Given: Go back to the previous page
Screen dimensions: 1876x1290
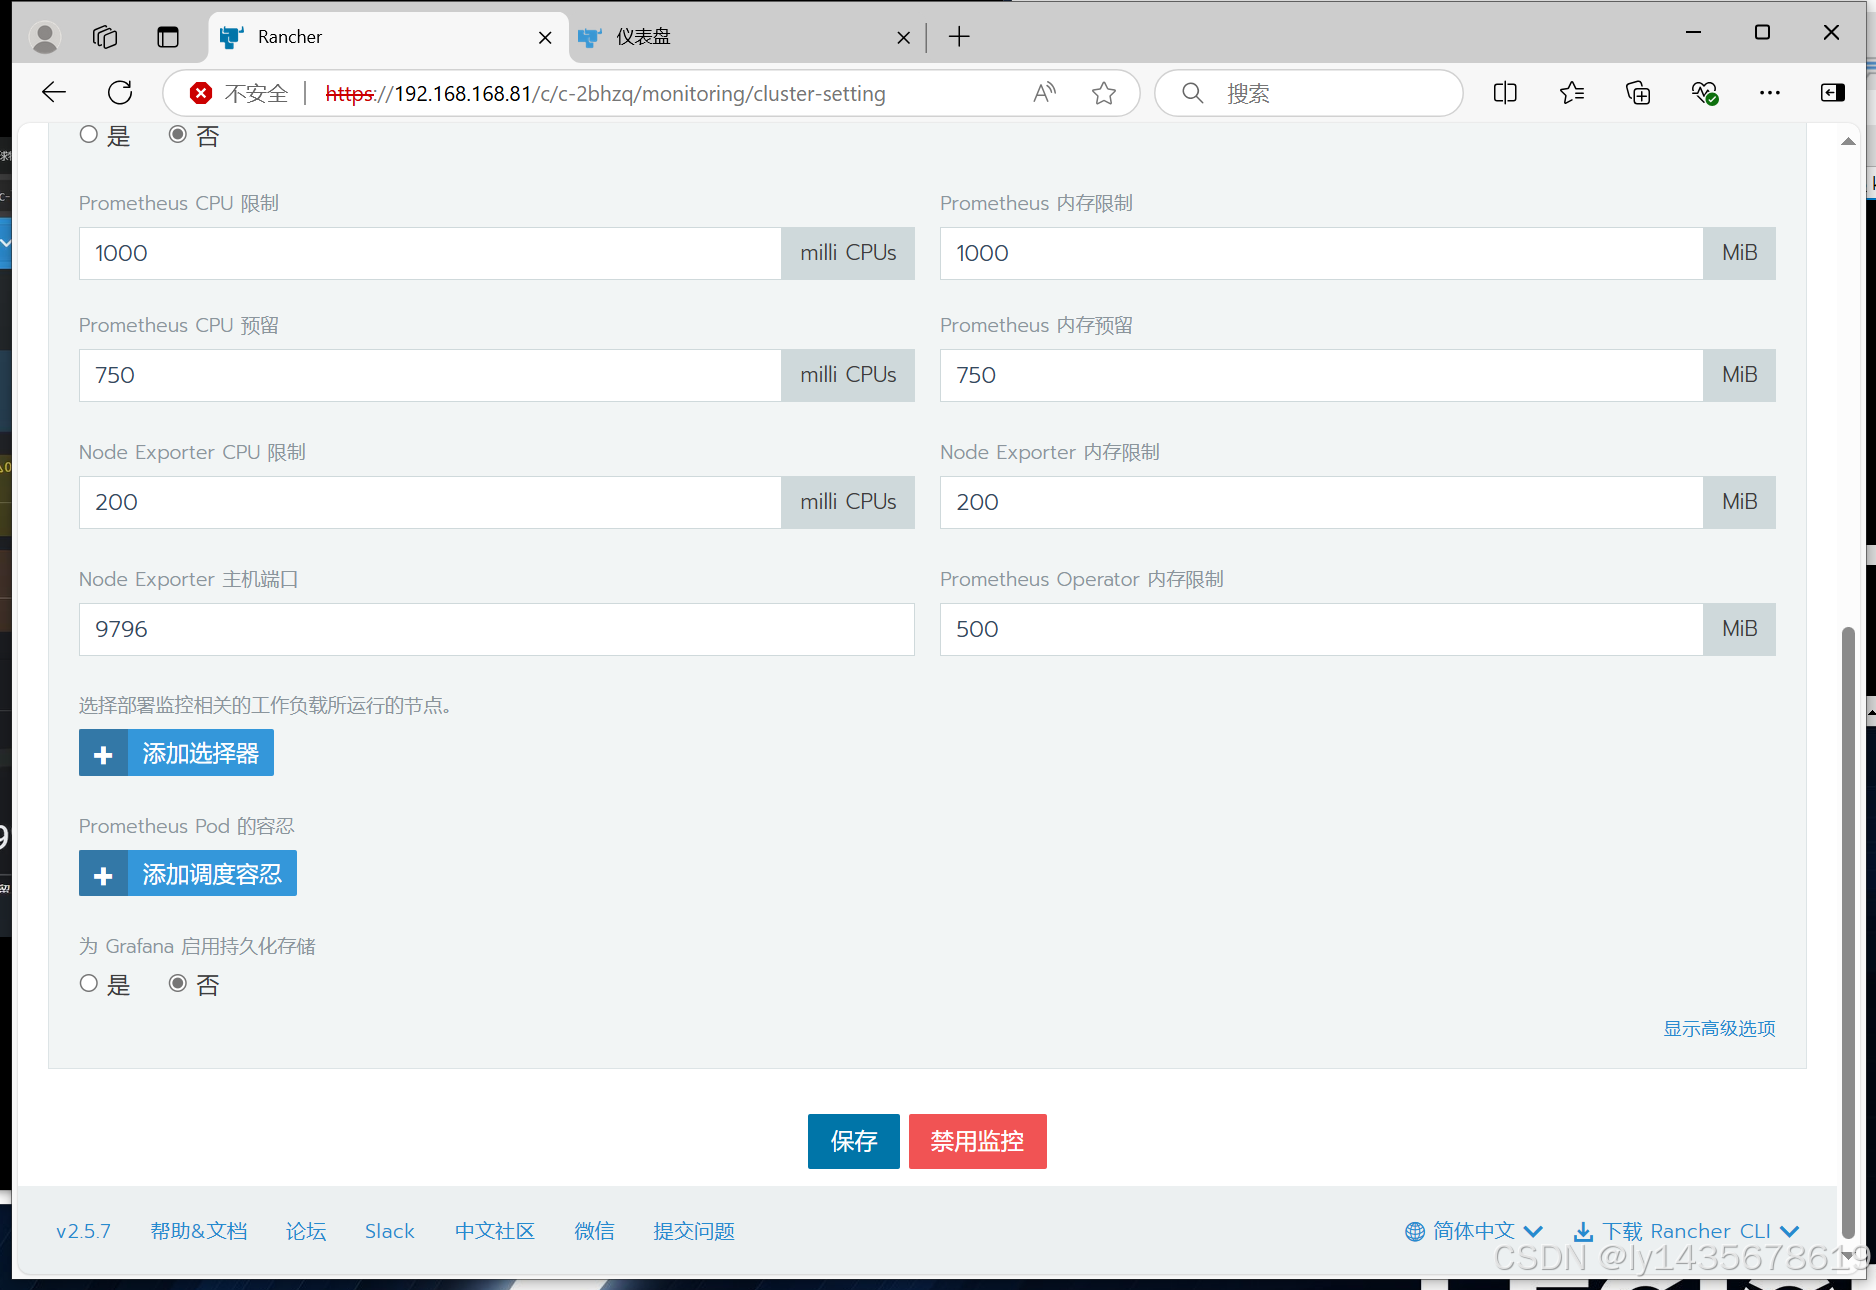Looking at the screenshot, I should 54,93.
